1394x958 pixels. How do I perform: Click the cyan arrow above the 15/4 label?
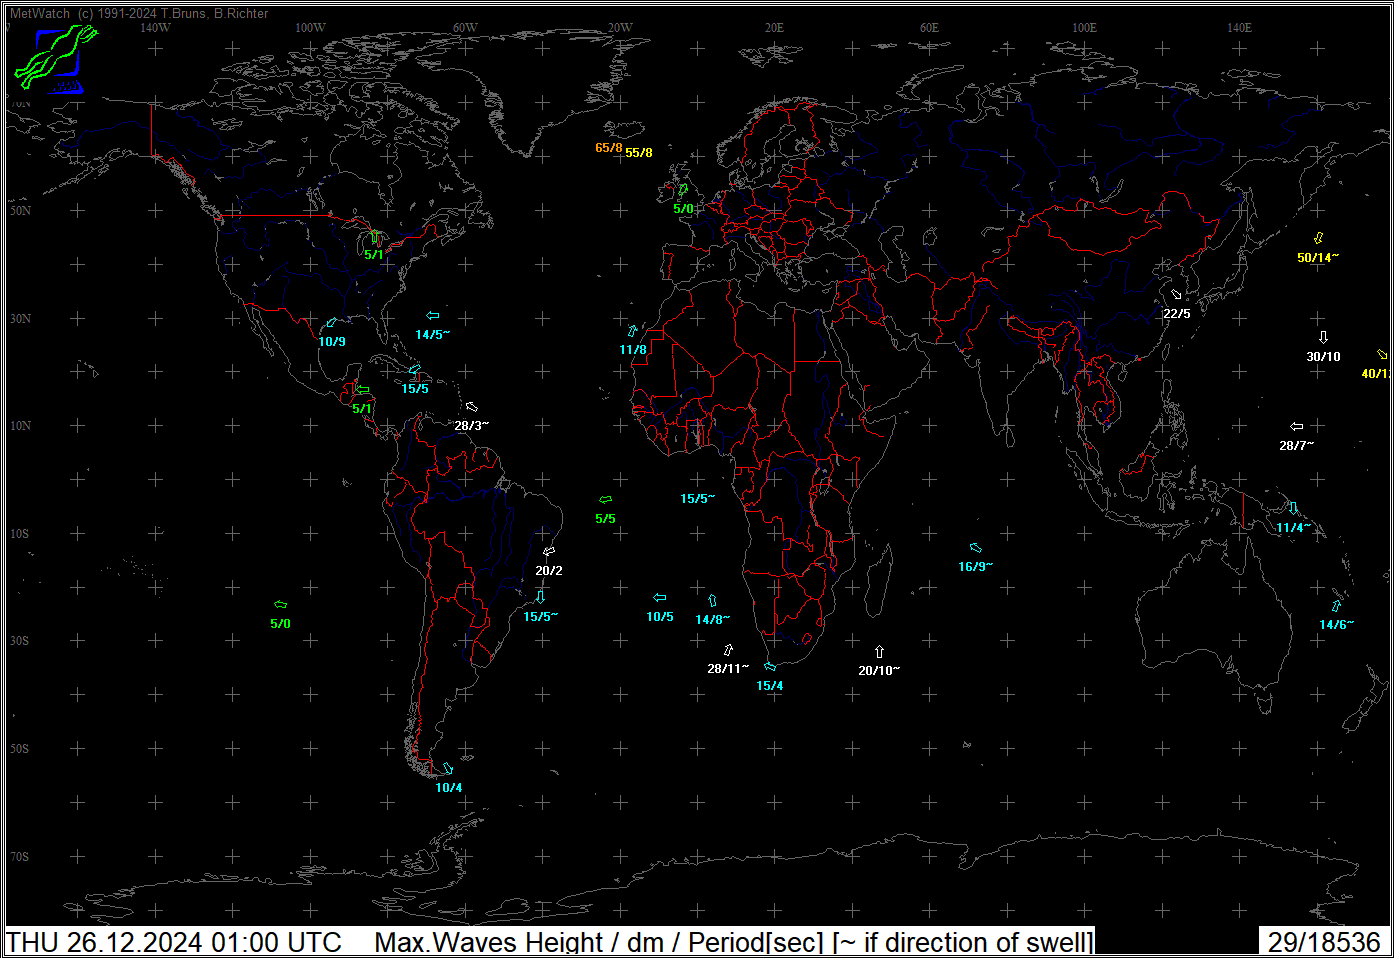pos(769,667)
